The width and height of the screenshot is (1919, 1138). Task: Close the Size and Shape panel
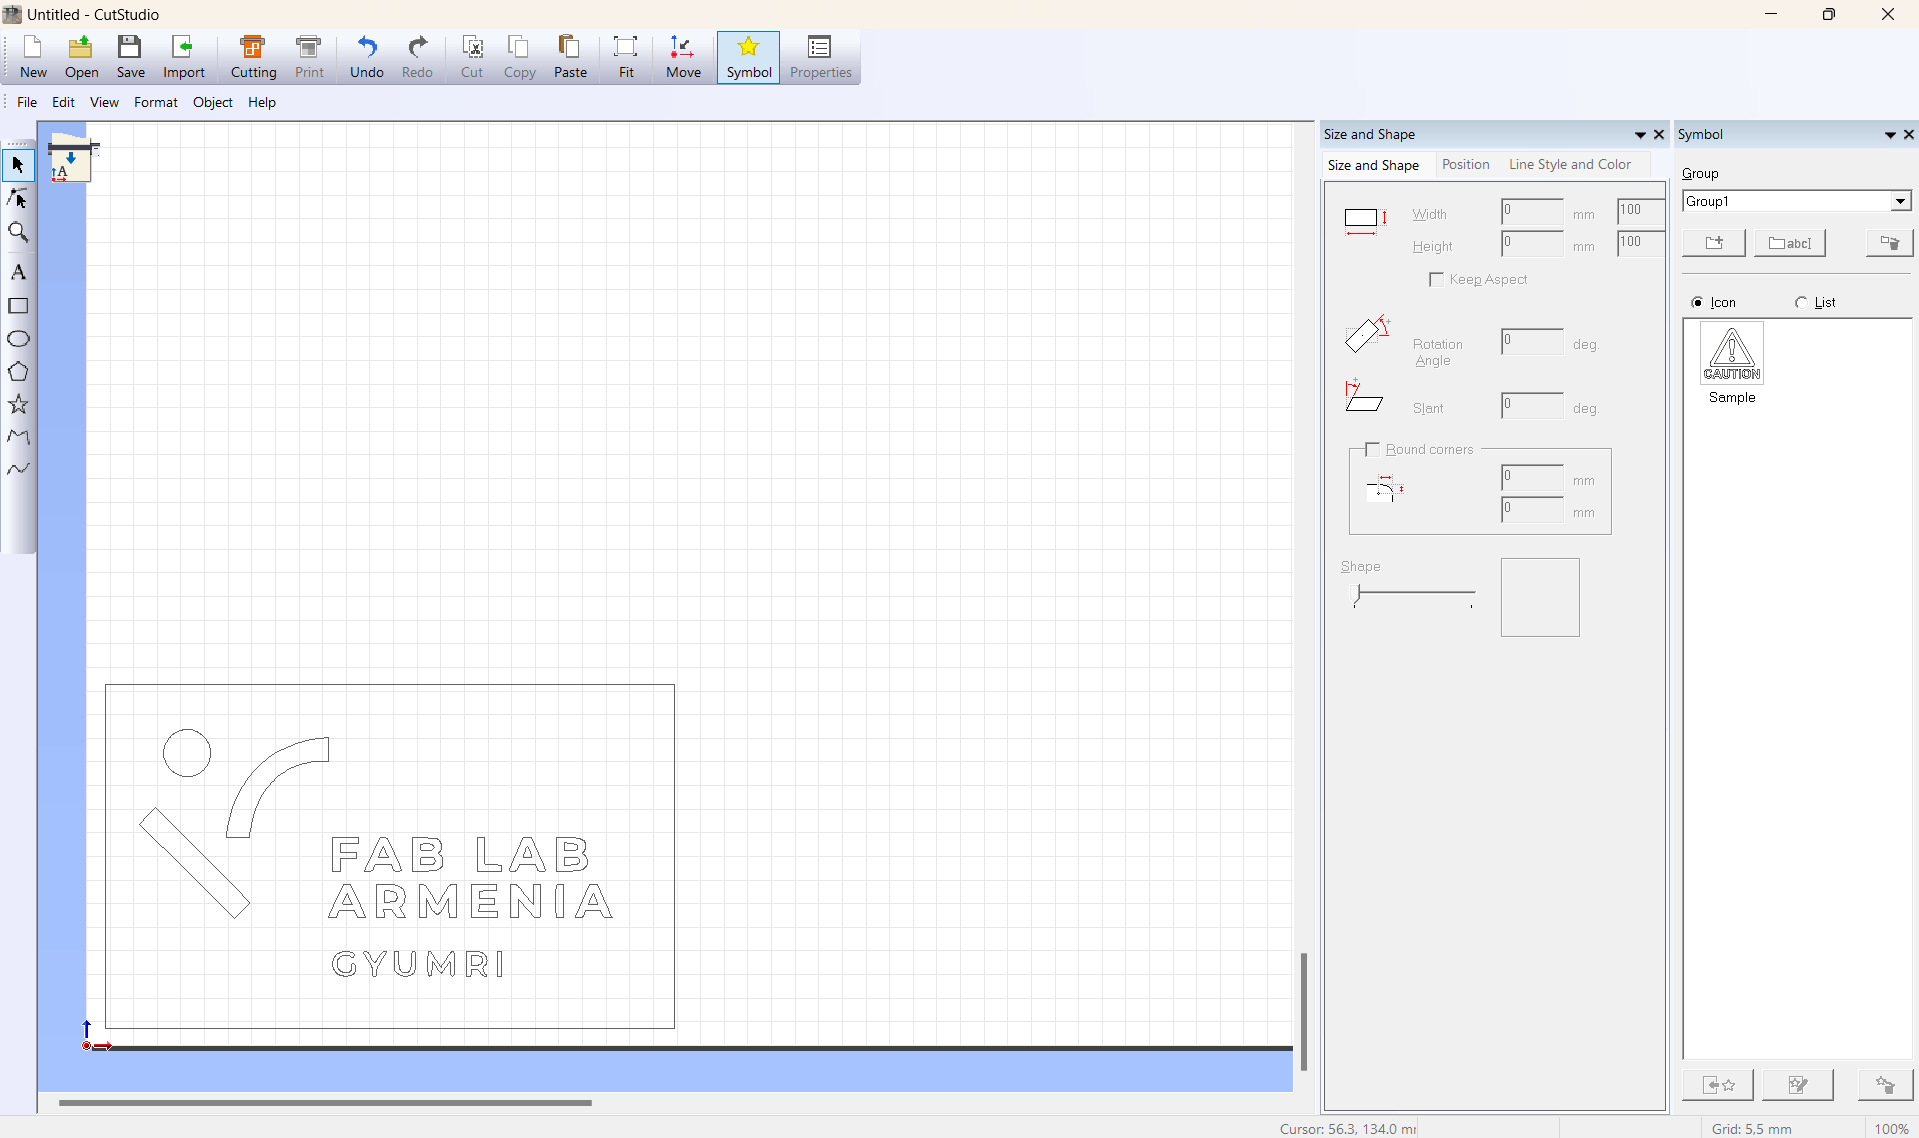click(x=1659, y=135)
